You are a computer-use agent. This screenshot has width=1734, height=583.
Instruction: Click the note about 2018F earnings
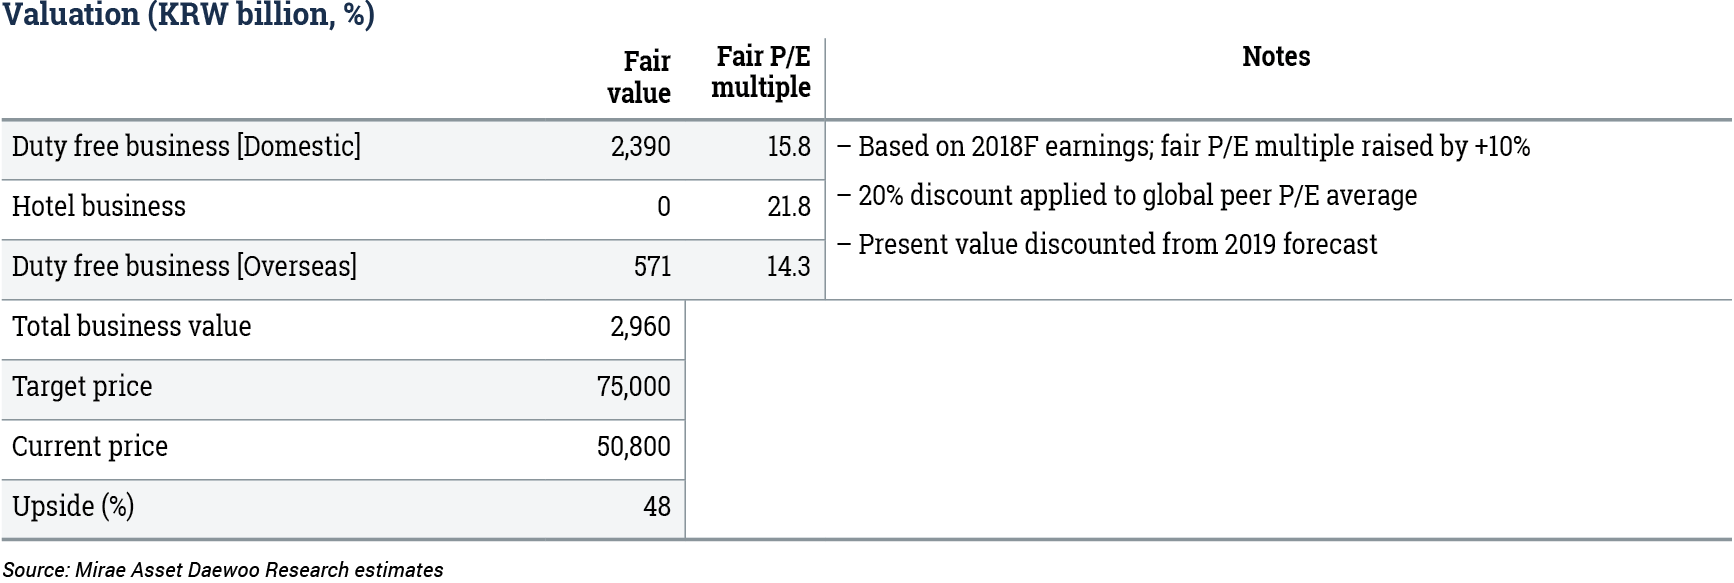click(1184, 146)
